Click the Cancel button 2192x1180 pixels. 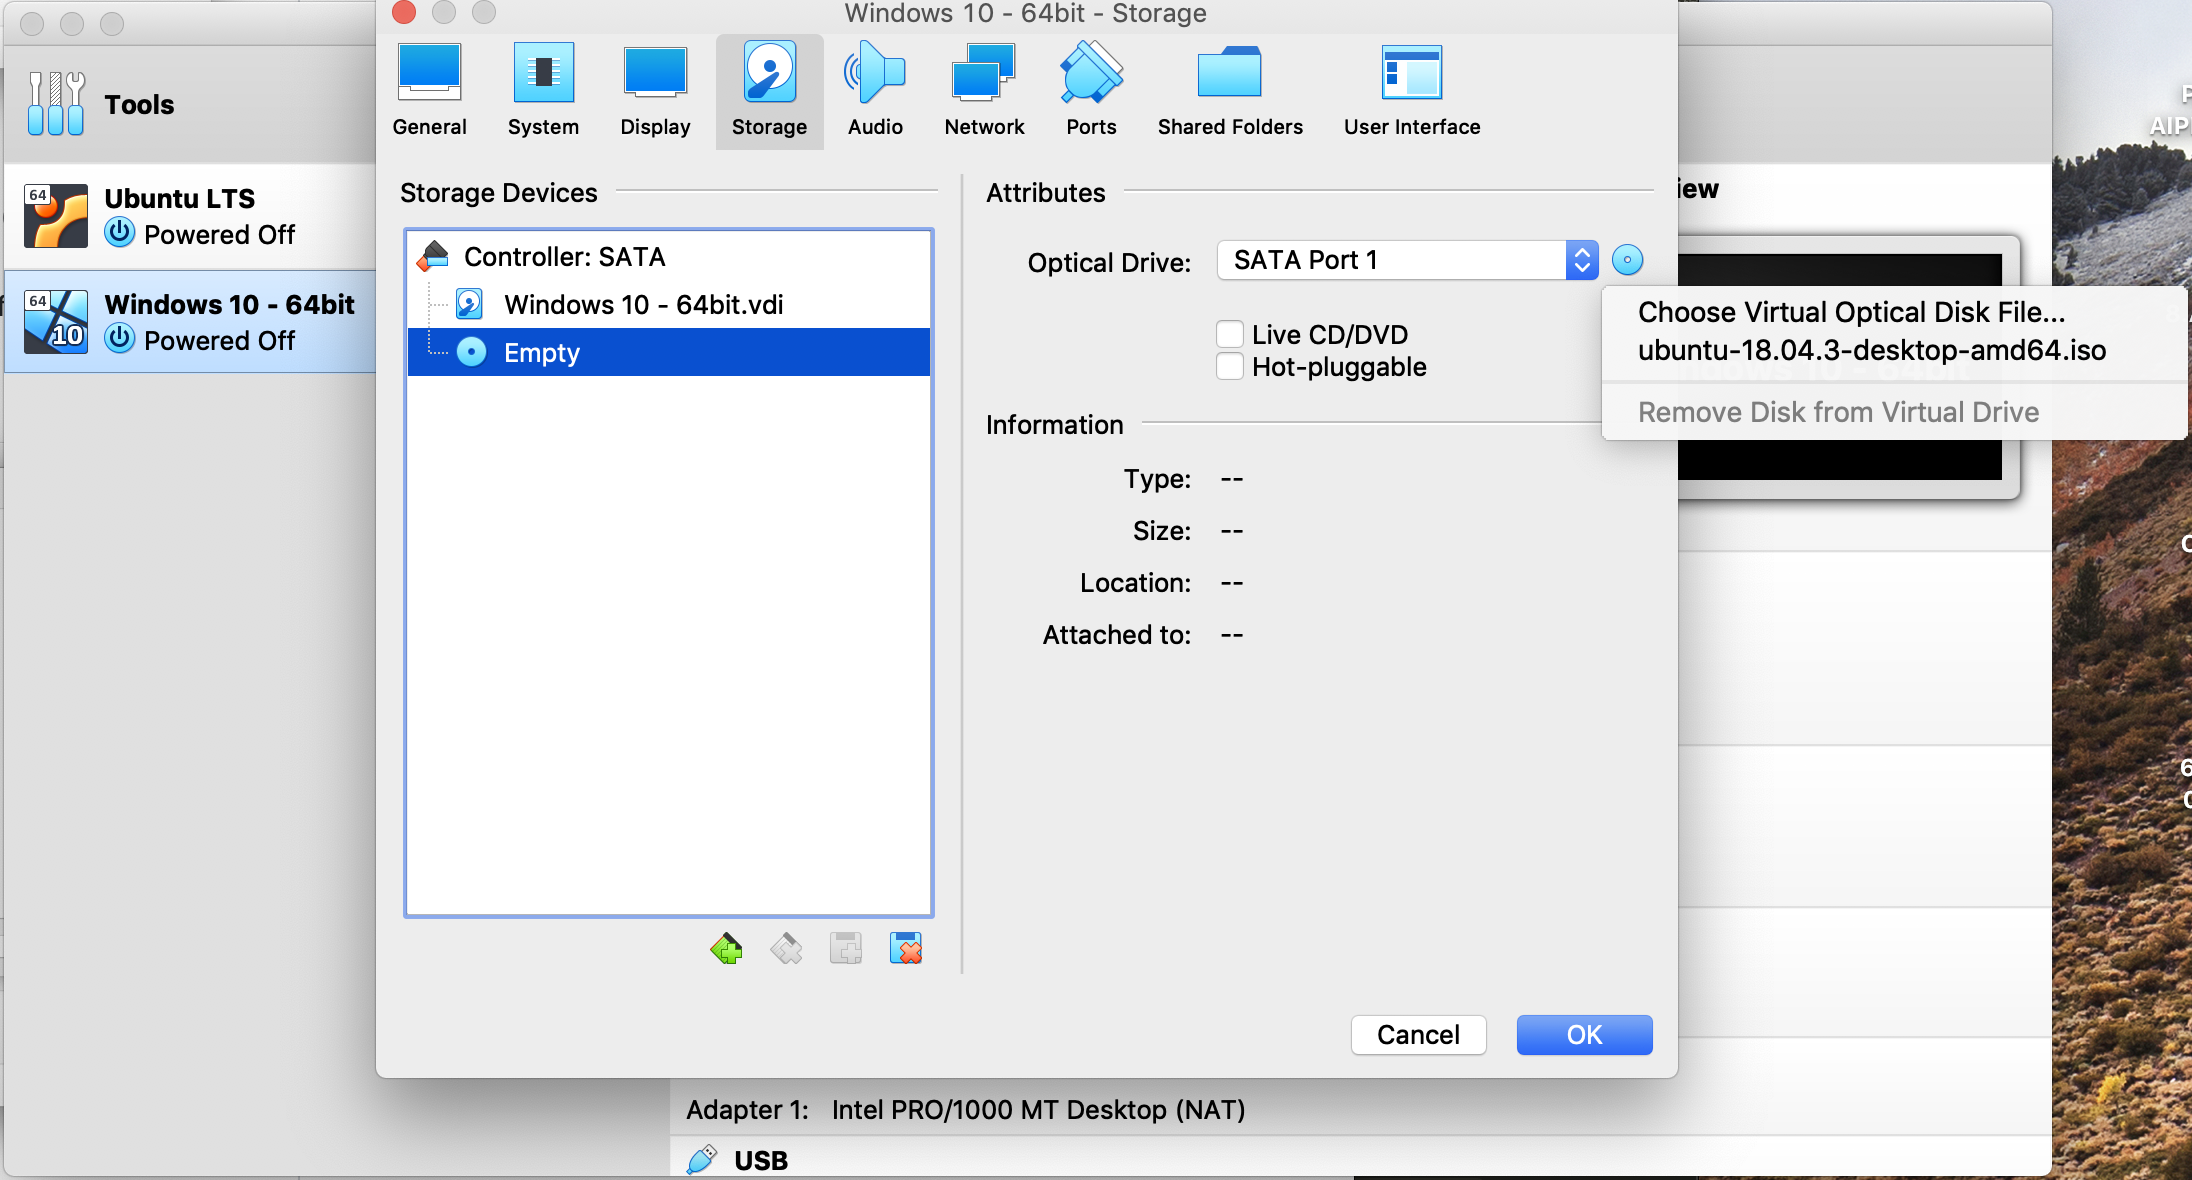pos(1418,1035)
